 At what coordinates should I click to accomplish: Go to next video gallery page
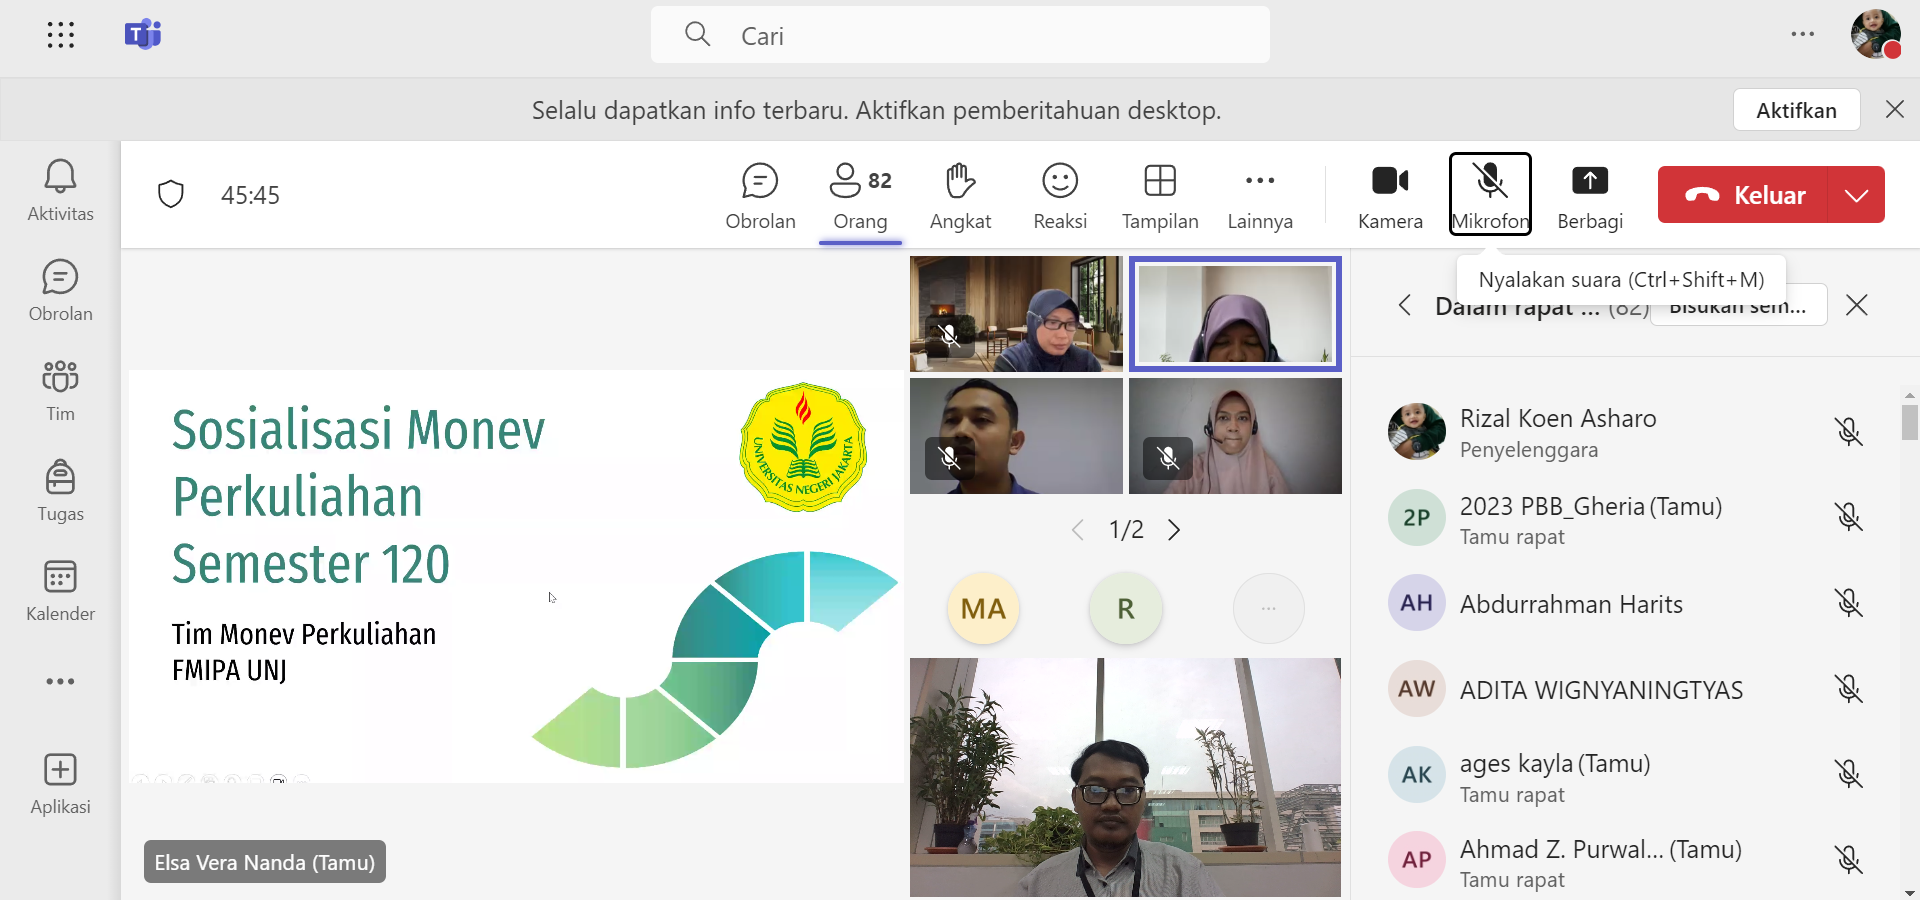pos(1174,530)
